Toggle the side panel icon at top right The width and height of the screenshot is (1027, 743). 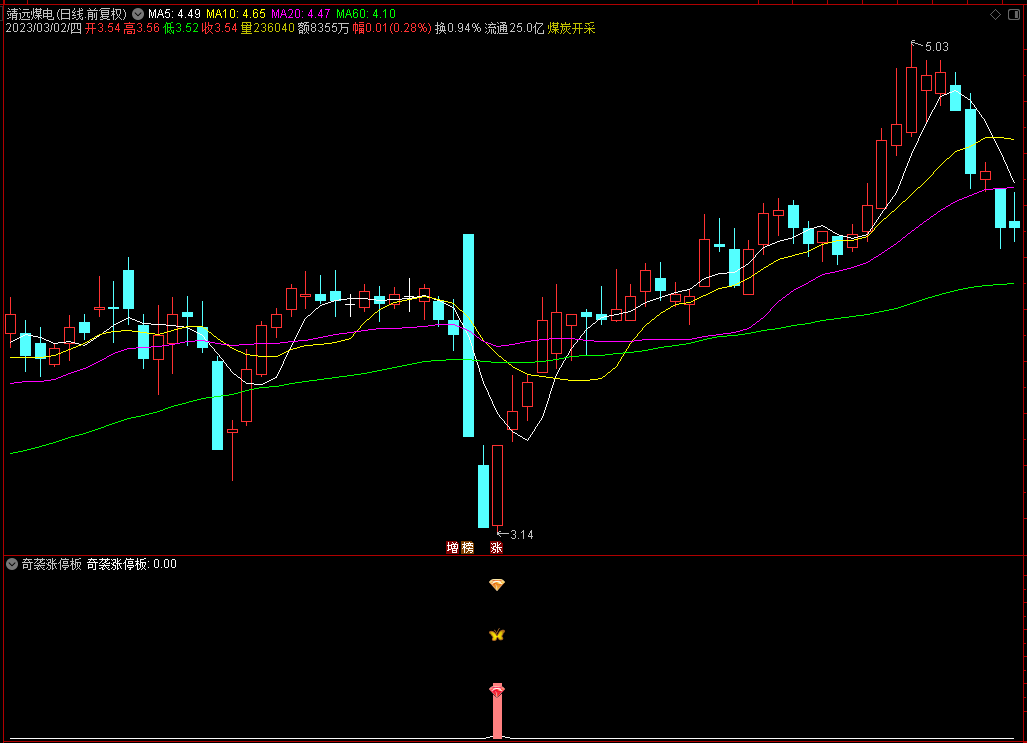pyautogui.click(x=1013, y=14)
